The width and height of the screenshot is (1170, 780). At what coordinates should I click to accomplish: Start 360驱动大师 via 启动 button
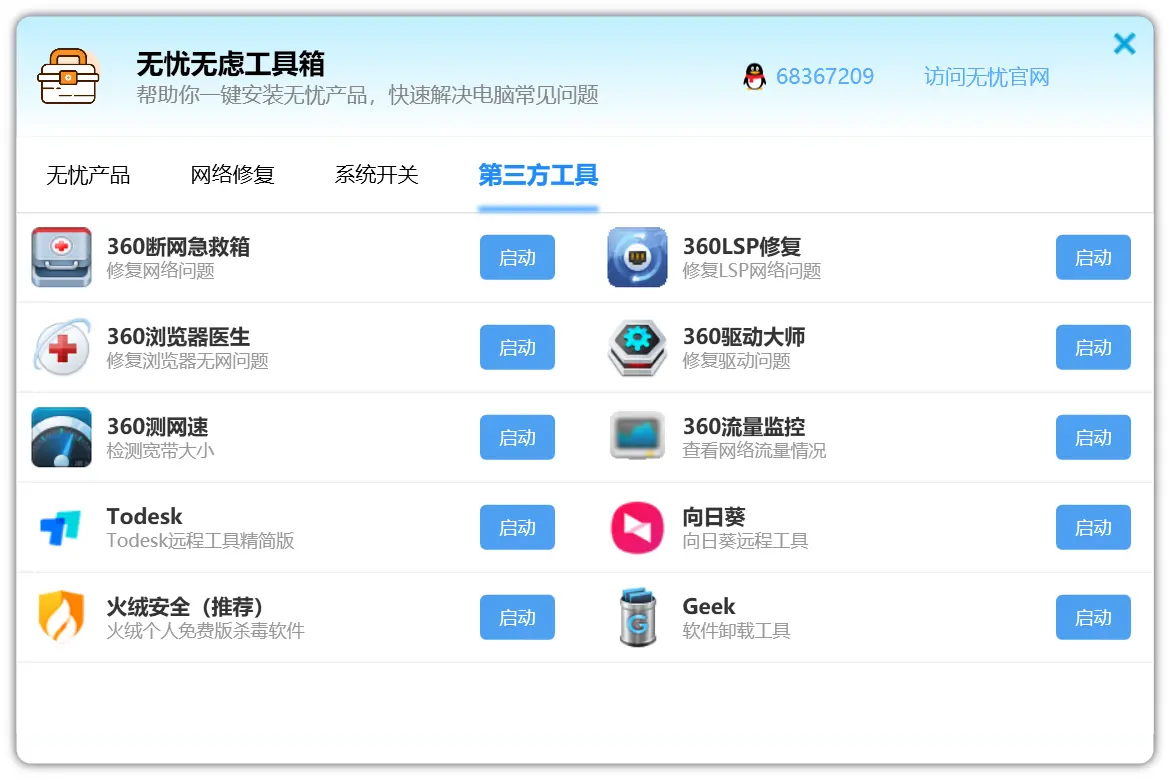tap(1093, 347)
